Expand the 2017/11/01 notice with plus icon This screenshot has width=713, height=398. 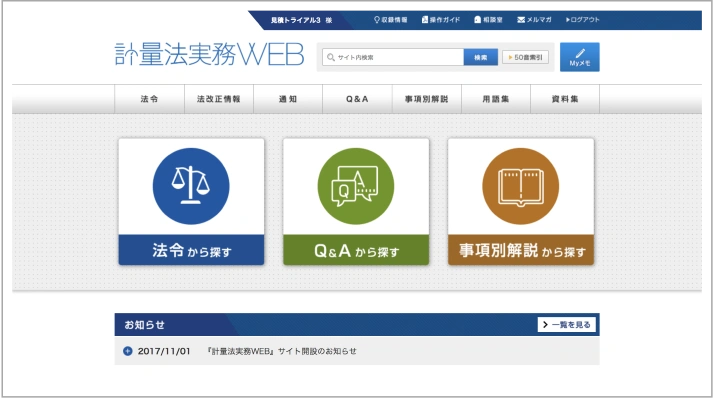(x=128, y=351)
